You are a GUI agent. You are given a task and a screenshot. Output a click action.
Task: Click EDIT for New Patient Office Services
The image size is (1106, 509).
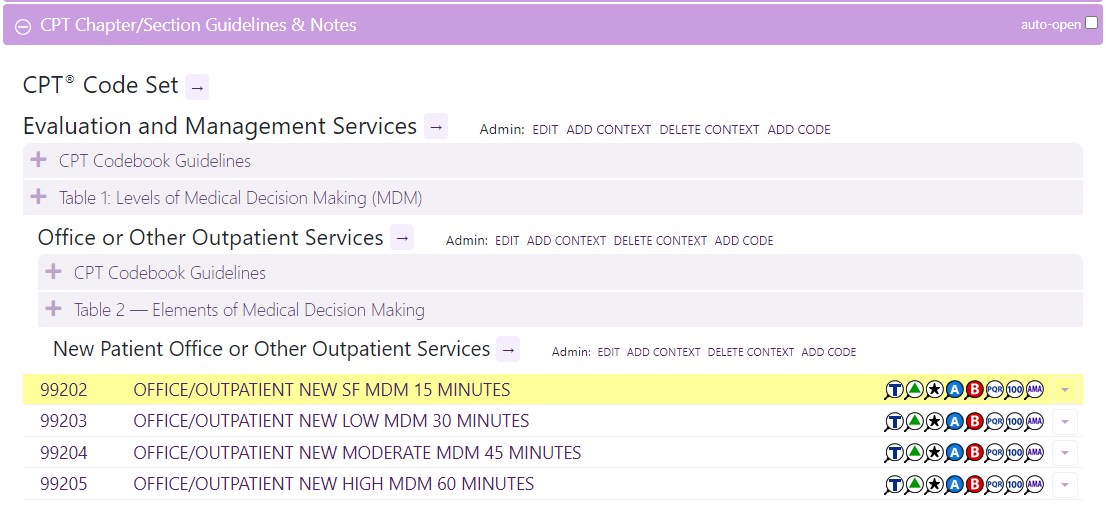coord(609,352)
